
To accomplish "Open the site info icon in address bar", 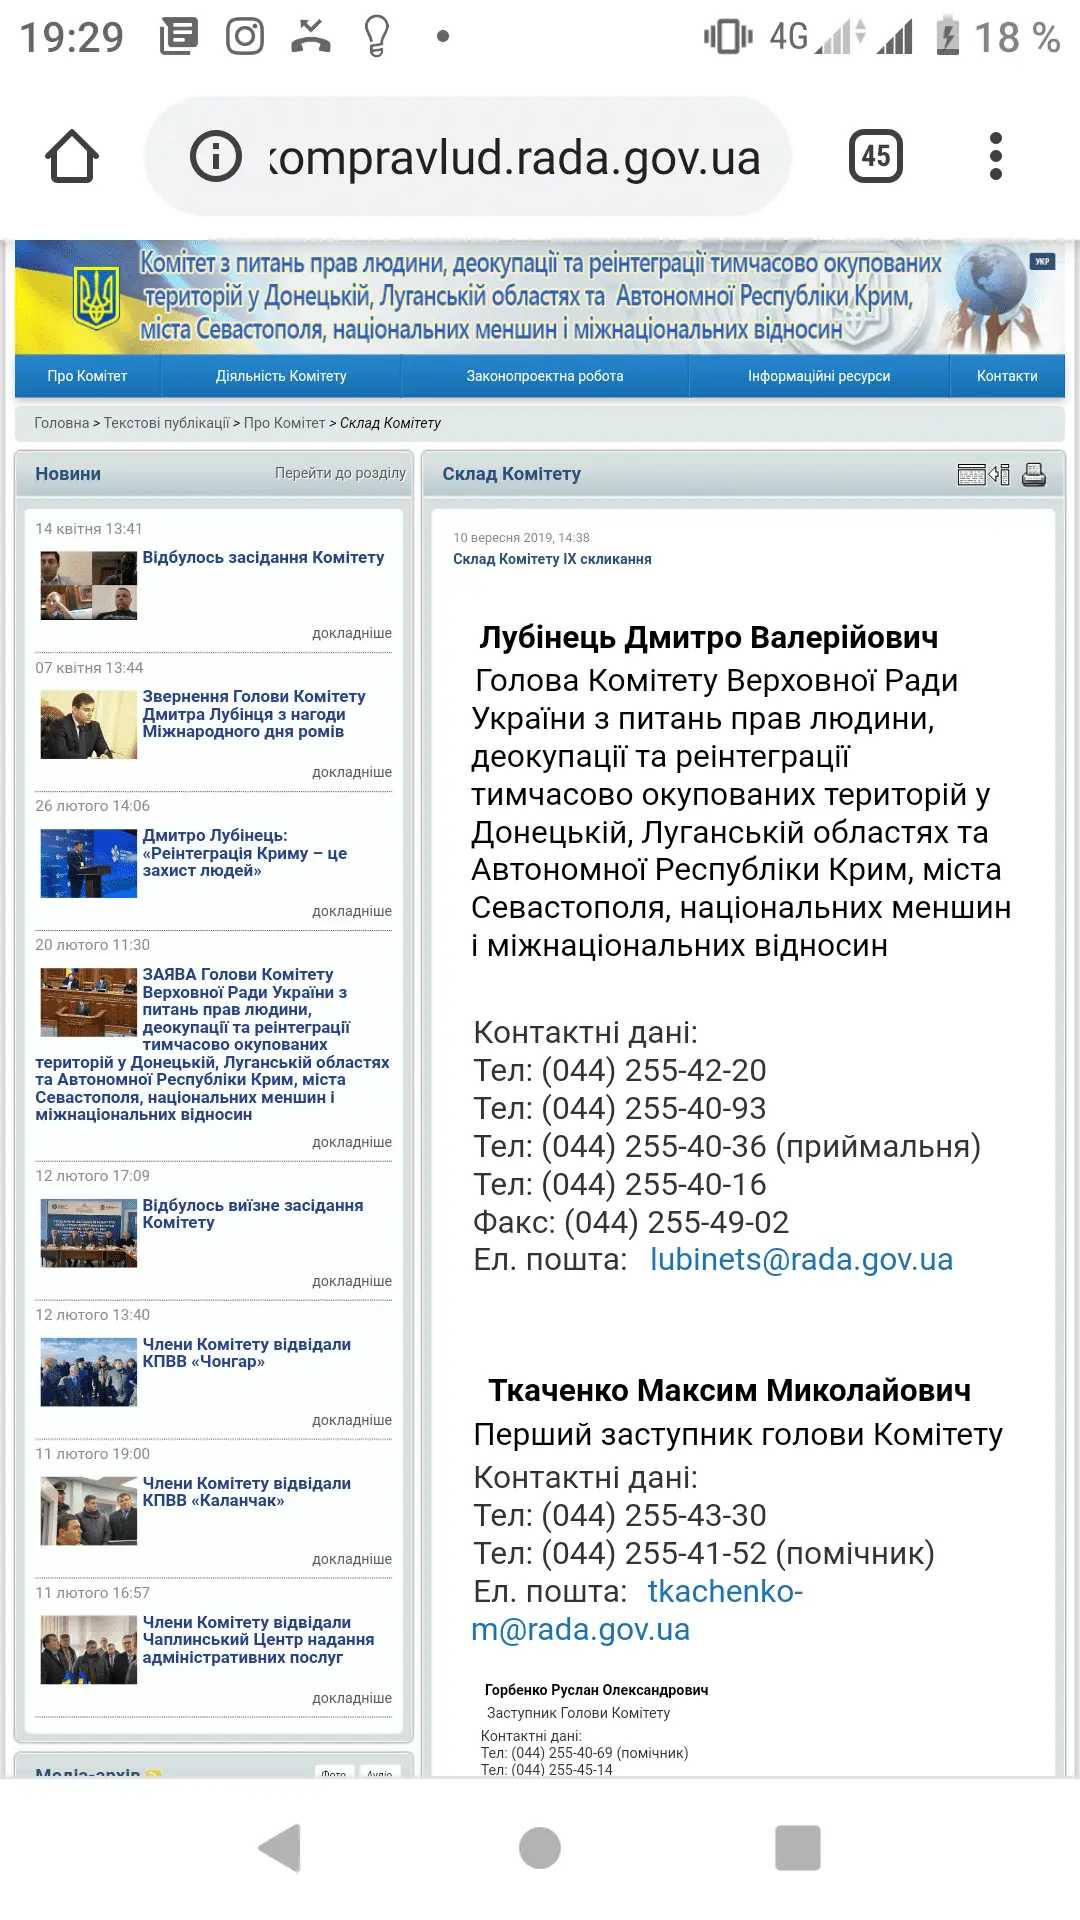I will (216, 157).
